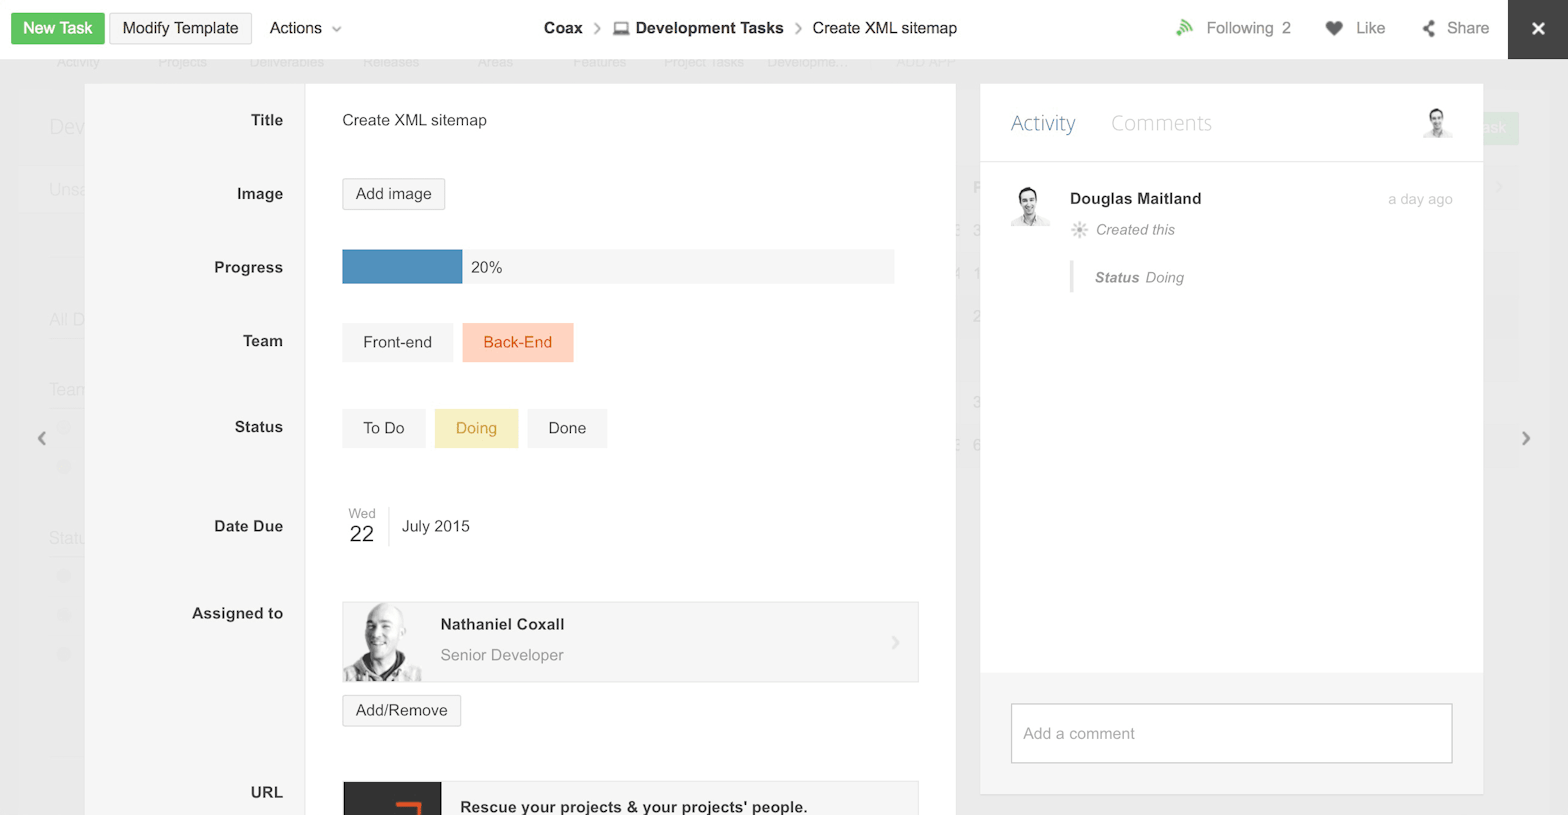
Task: Switch to the Comments tab
Action: [1161, 123]
